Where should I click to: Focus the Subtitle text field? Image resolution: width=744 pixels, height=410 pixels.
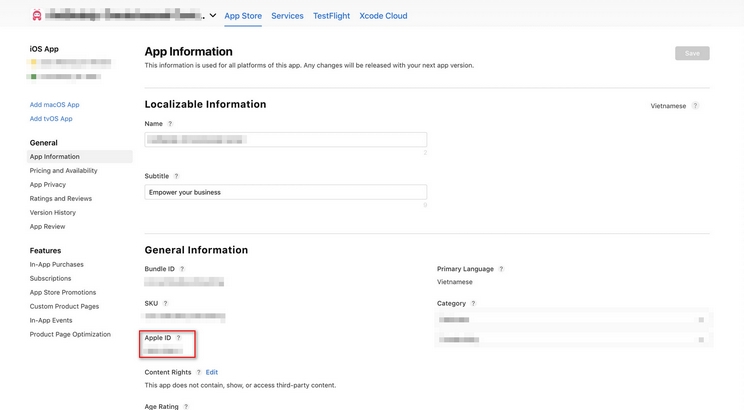coord(285,192)
